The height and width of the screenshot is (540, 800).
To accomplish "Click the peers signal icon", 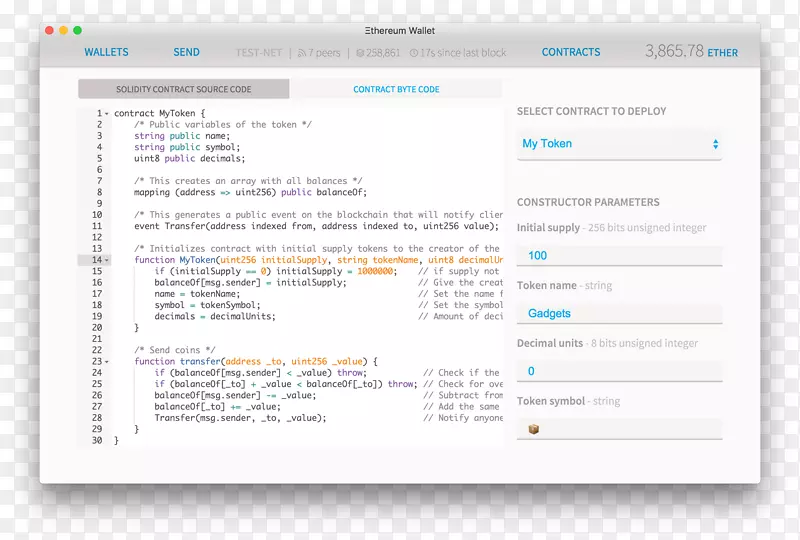I will (x=301, y=53).
